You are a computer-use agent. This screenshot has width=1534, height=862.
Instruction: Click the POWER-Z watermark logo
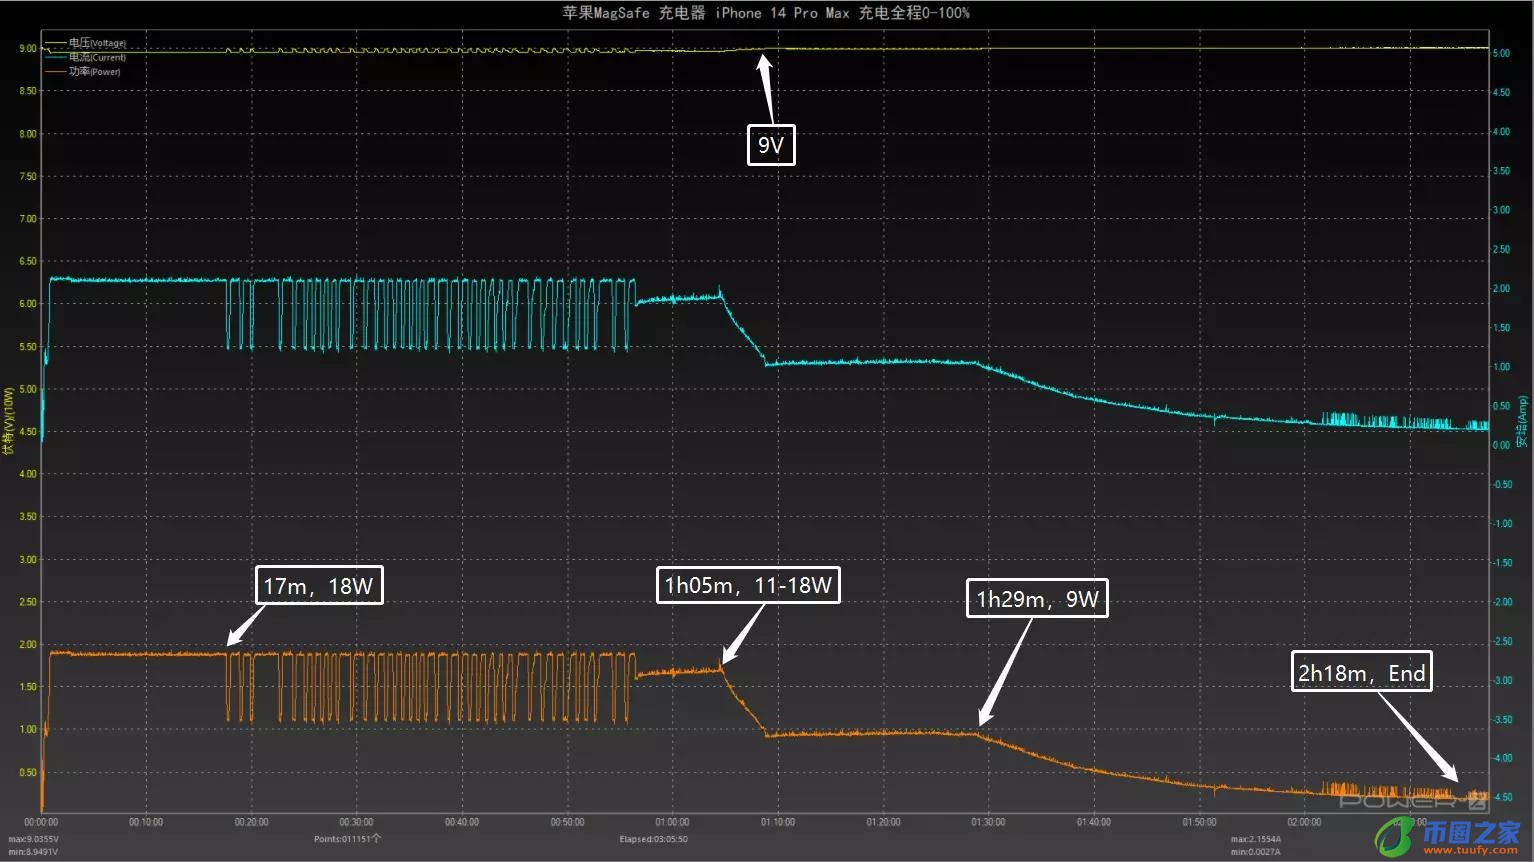[x=1412, y=800]
